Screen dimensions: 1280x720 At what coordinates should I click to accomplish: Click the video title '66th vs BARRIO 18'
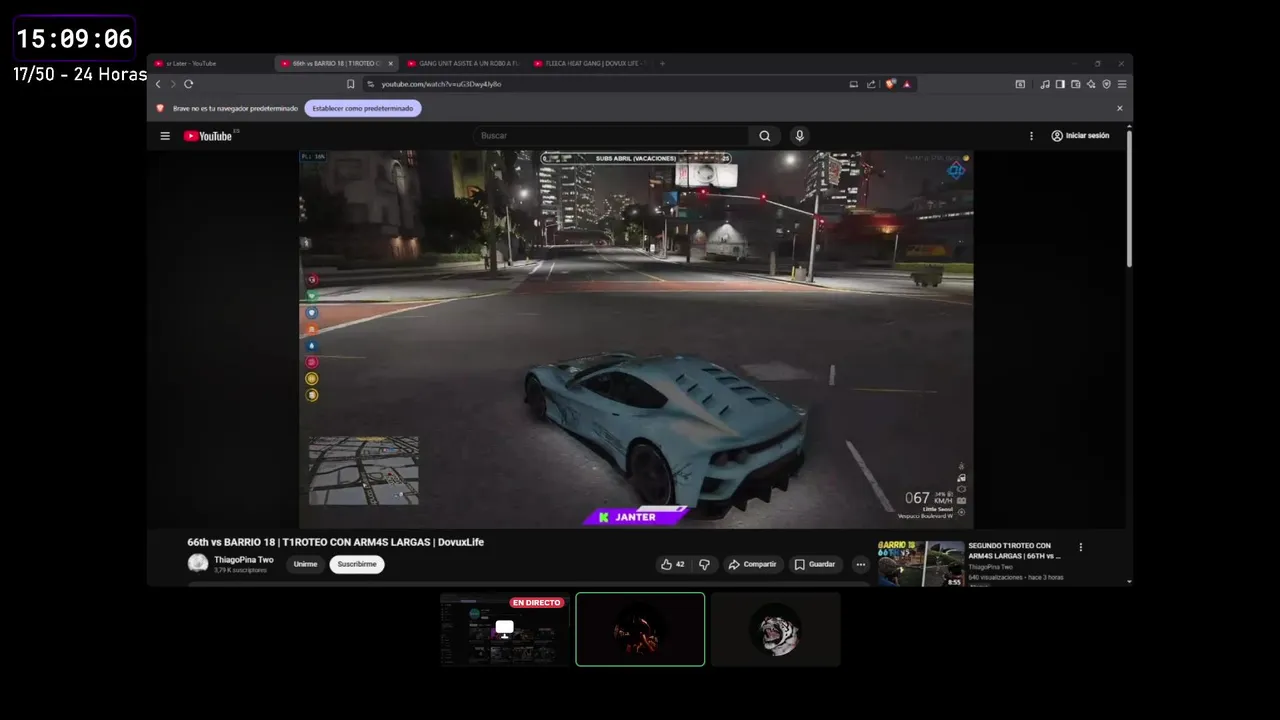(x=335, y=542)
